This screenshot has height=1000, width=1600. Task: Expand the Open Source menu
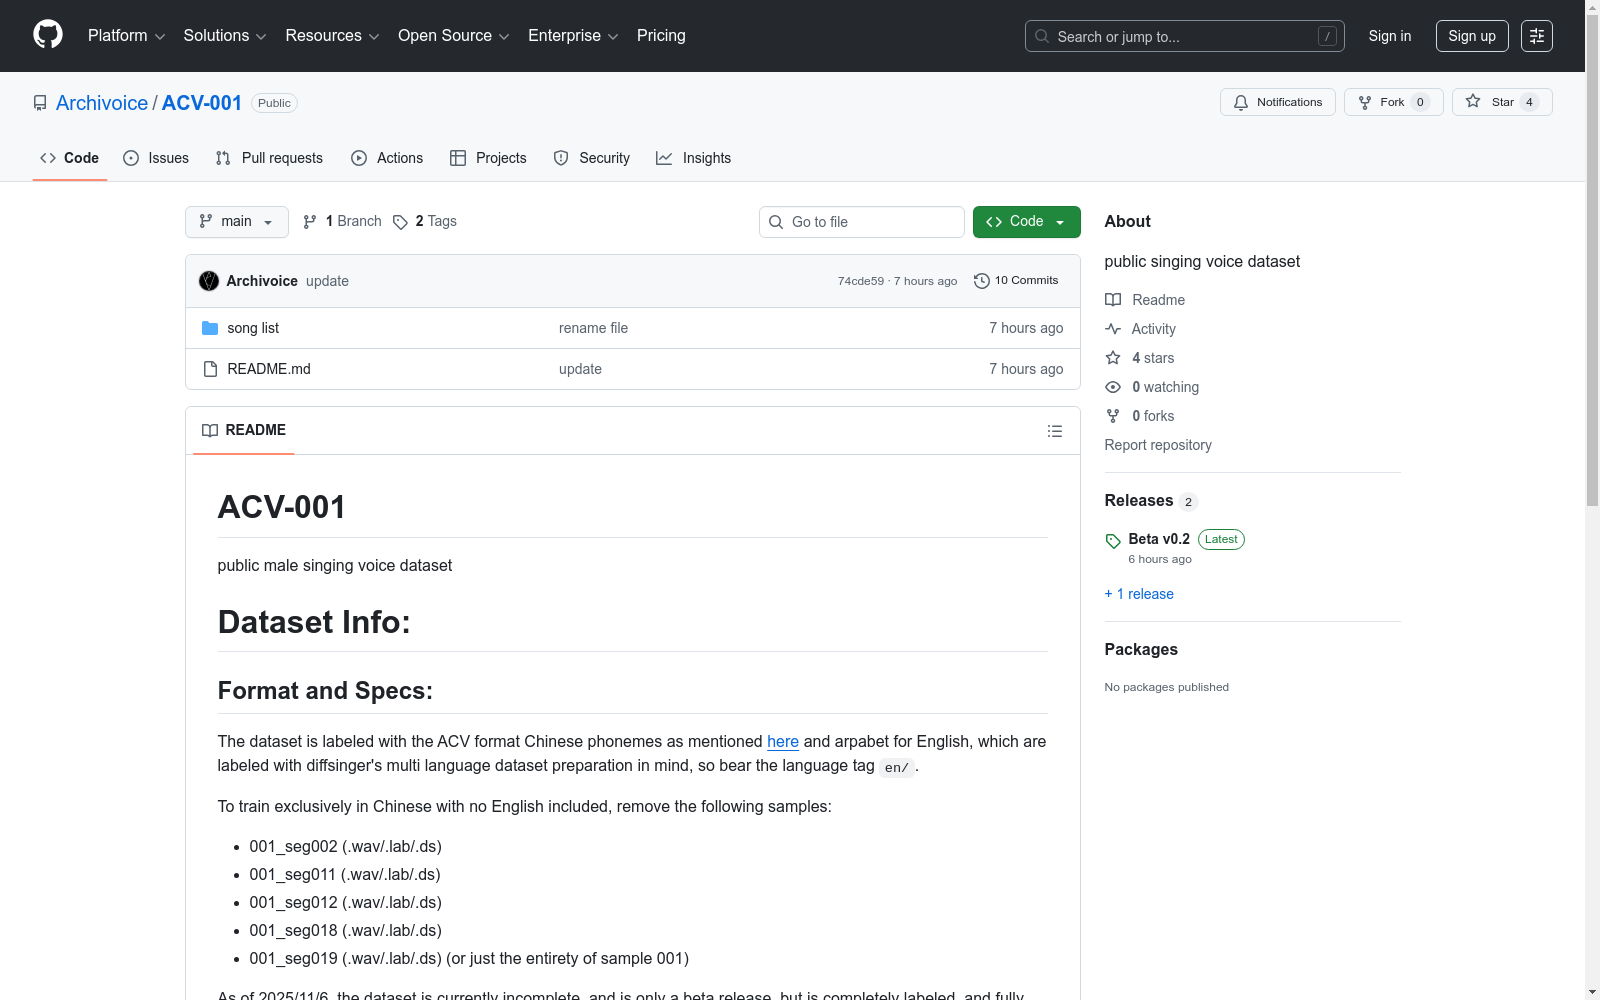[454, 36]
